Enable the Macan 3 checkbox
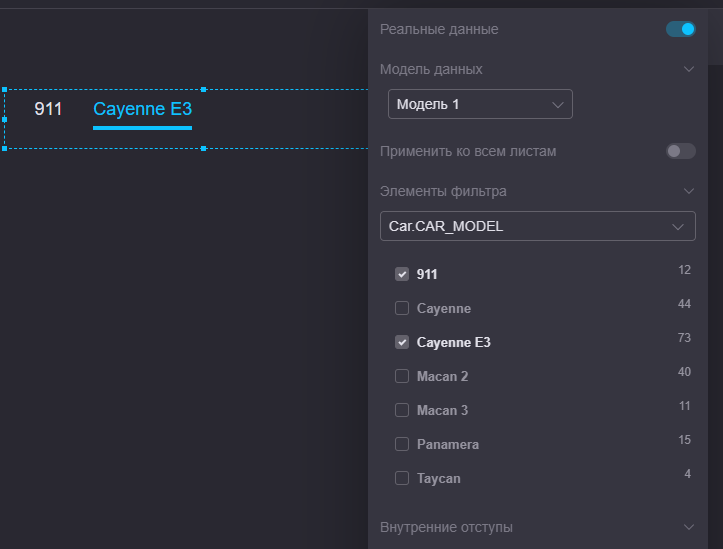This screenshot has height=549, width=723. pyautogui.click(x=402, y=410)
